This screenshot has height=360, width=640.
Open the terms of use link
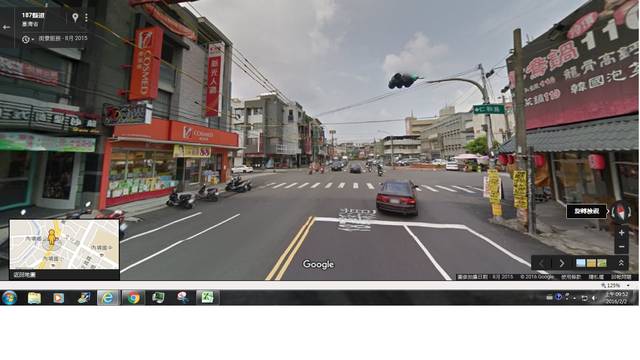(x=571, y=277)
